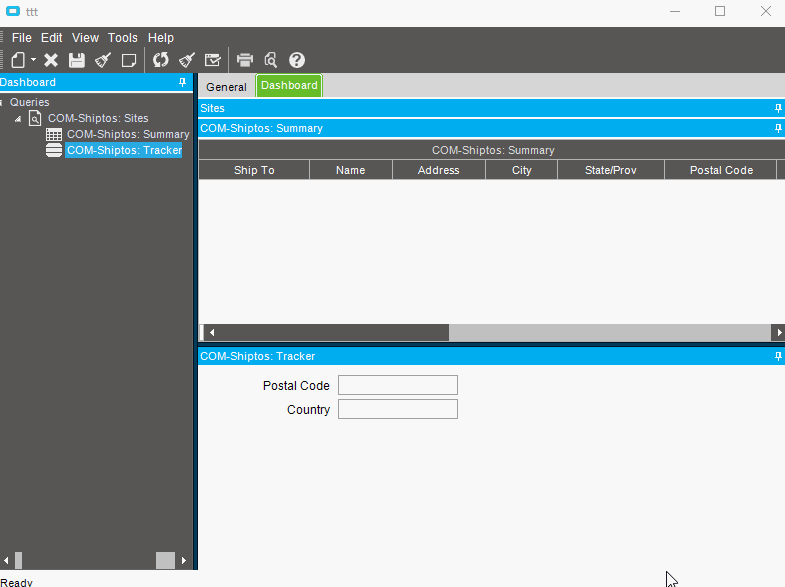Click the second broom icon after Refresh

pyautogui.click(x=187, y=60)
